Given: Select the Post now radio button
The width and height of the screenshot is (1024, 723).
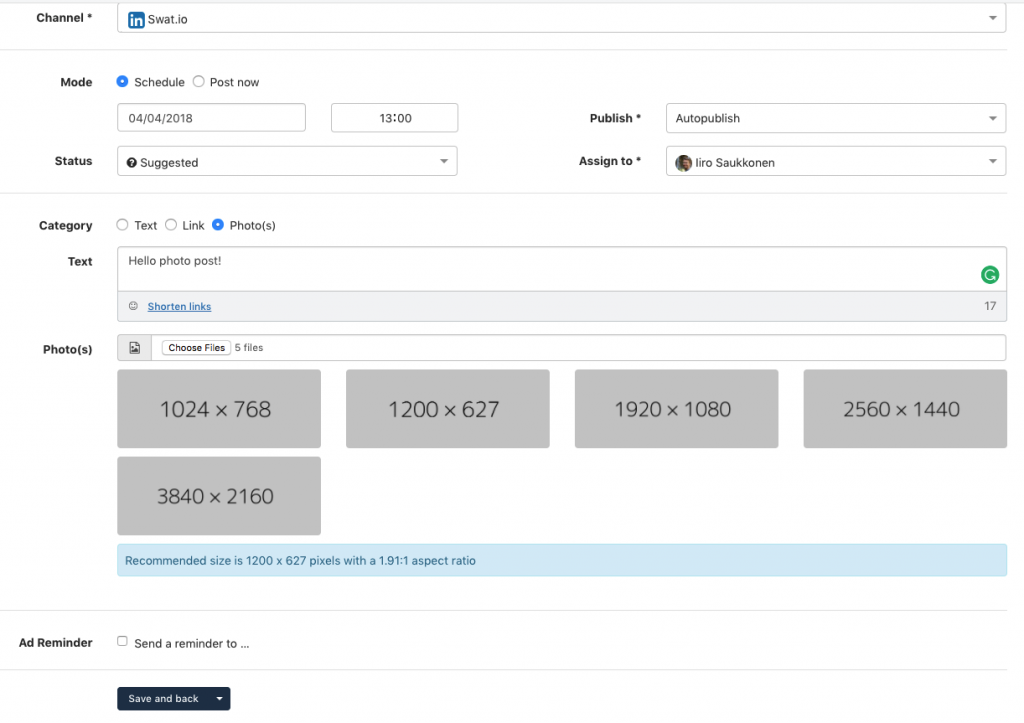Looking at the screenshot, I should point(199,82).
